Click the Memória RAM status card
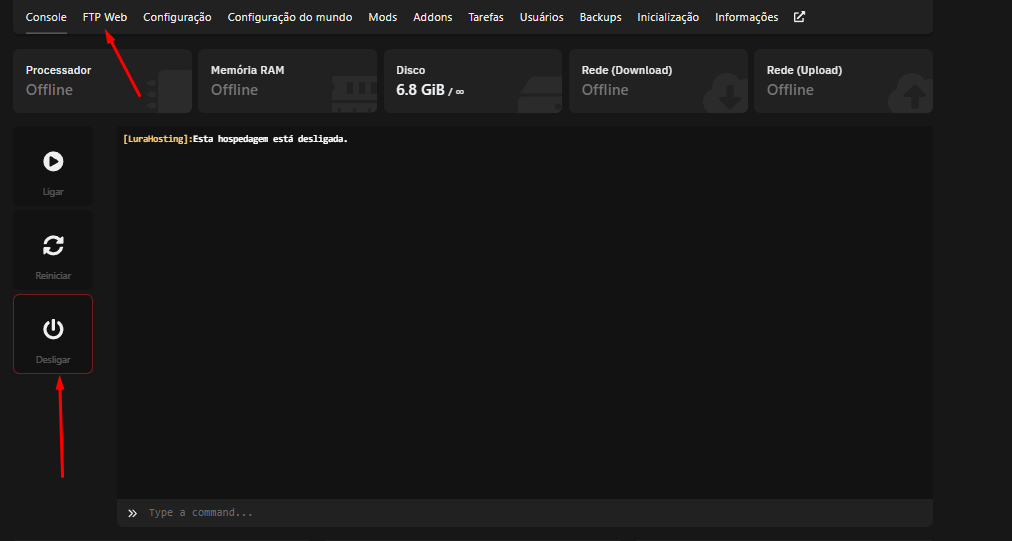This screenshot has height=541, width=1012. [287, 81]
